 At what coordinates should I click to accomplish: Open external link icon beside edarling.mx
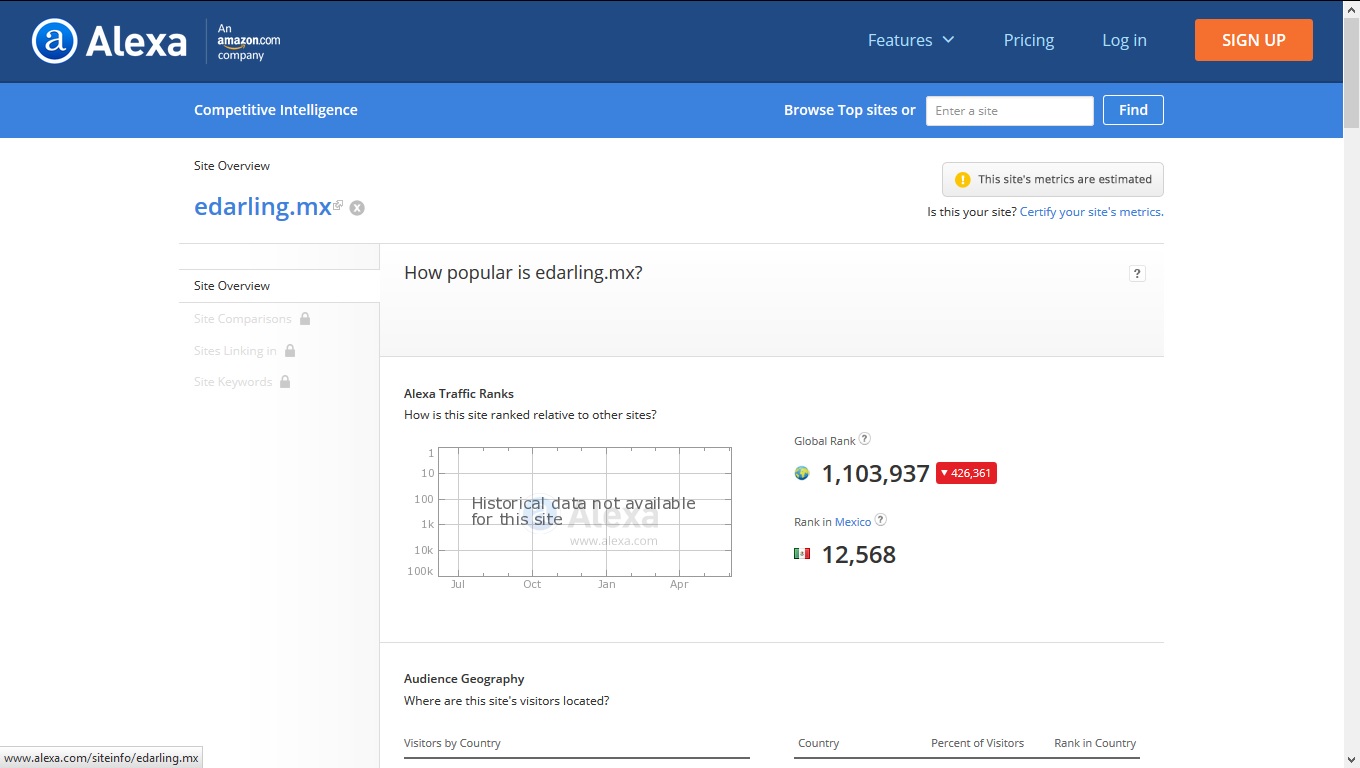pos(338,205)
